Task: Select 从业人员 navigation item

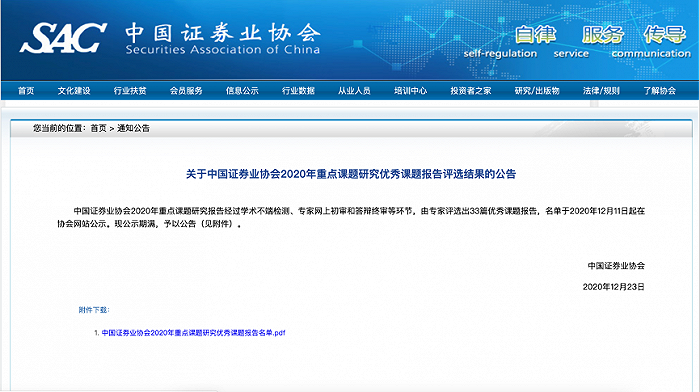Action: (x=354, y=91)
